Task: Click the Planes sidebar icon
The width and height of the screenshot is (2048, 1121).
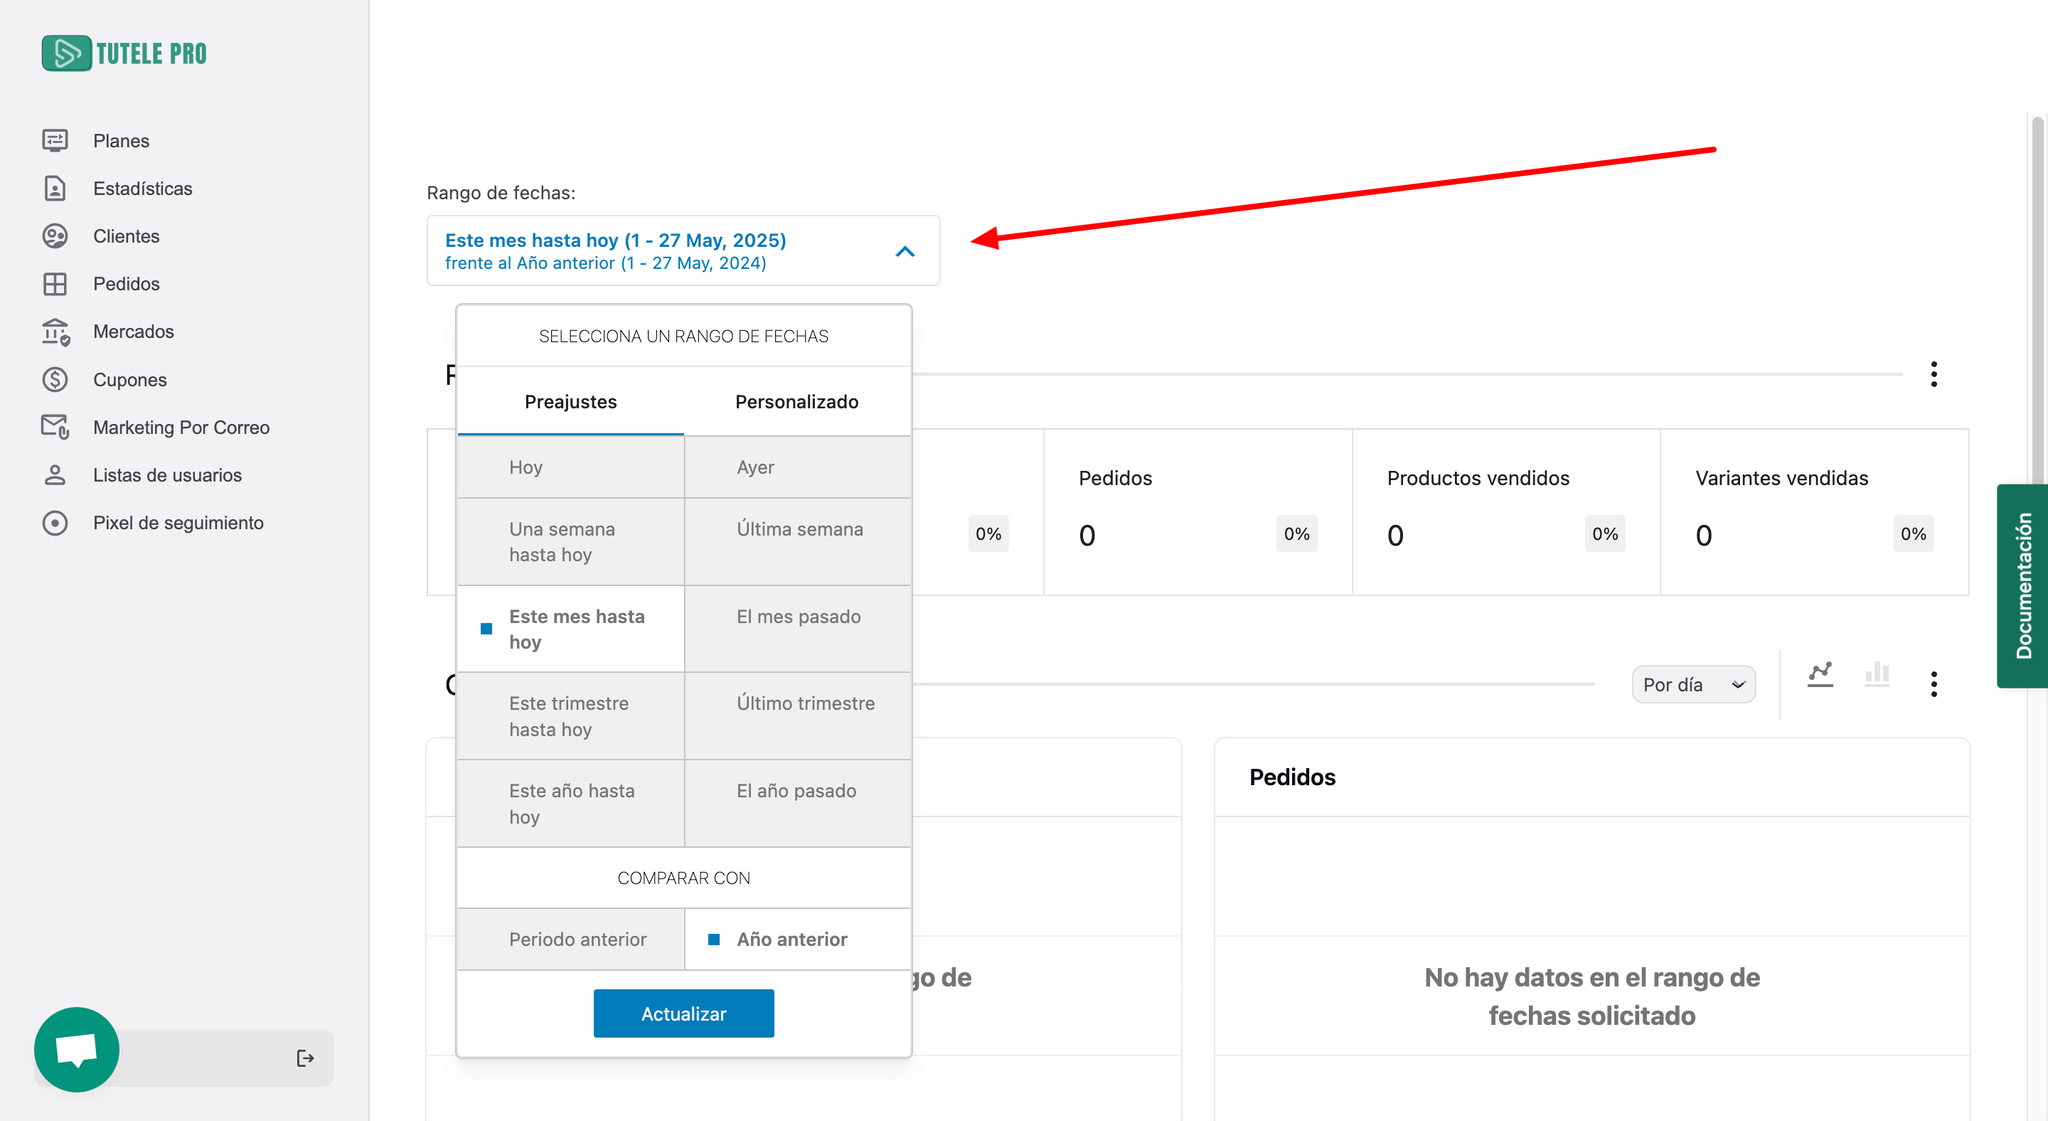Action: coord(55,141)
